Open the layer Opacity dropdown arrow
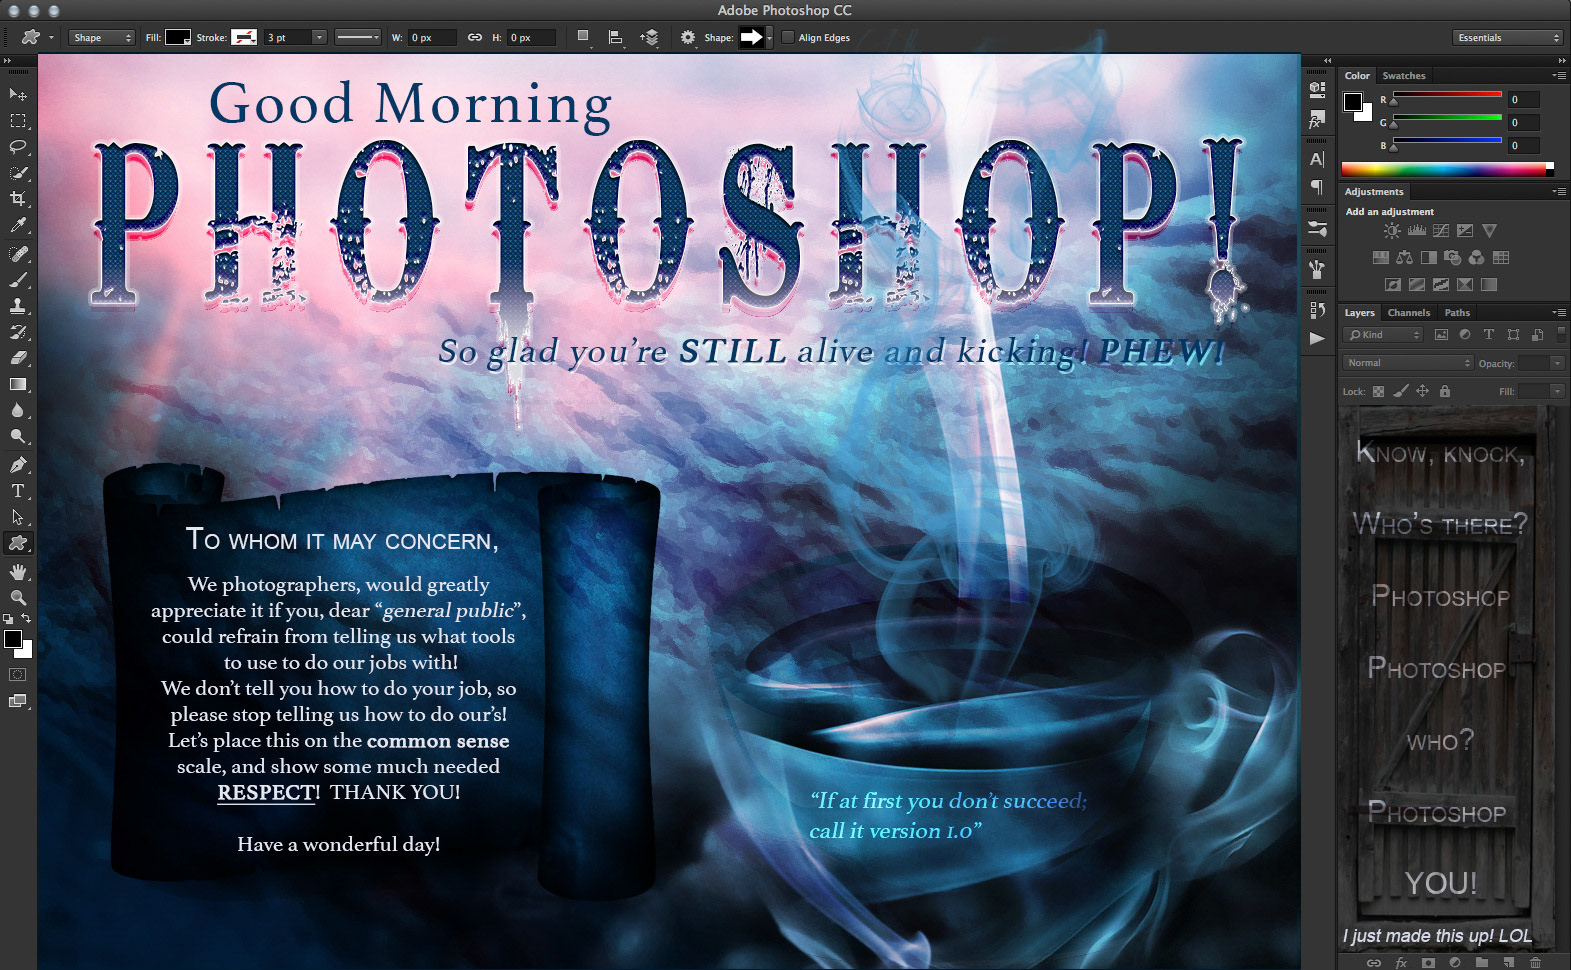1571x970 pixels. coord(1557,363)
